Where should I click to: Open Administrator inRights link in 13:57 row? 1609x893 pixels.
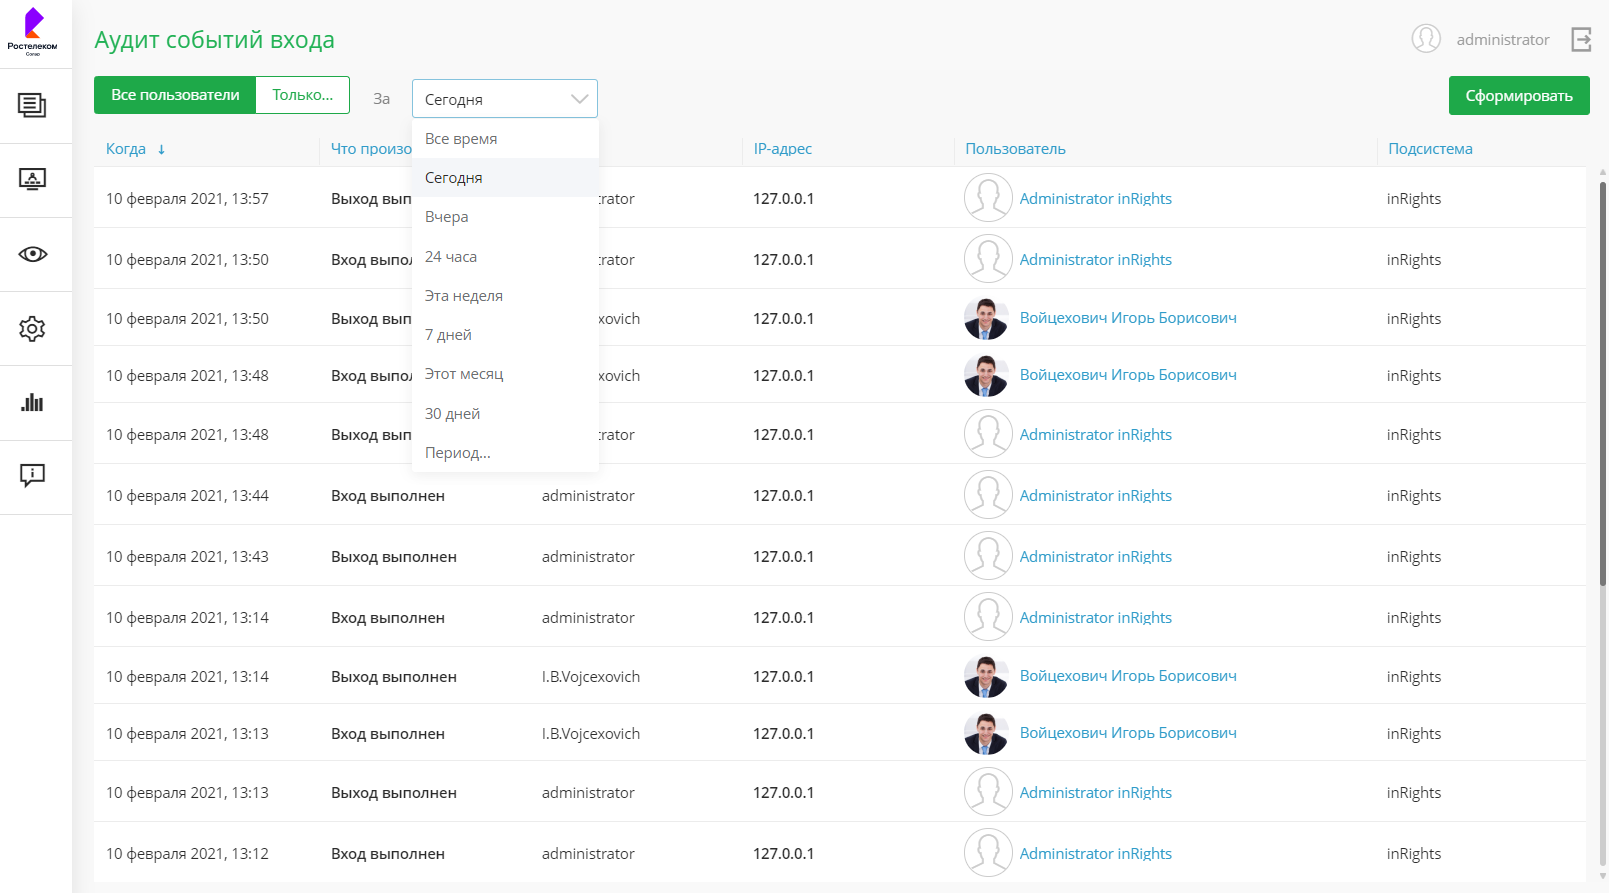(1096, 199)
